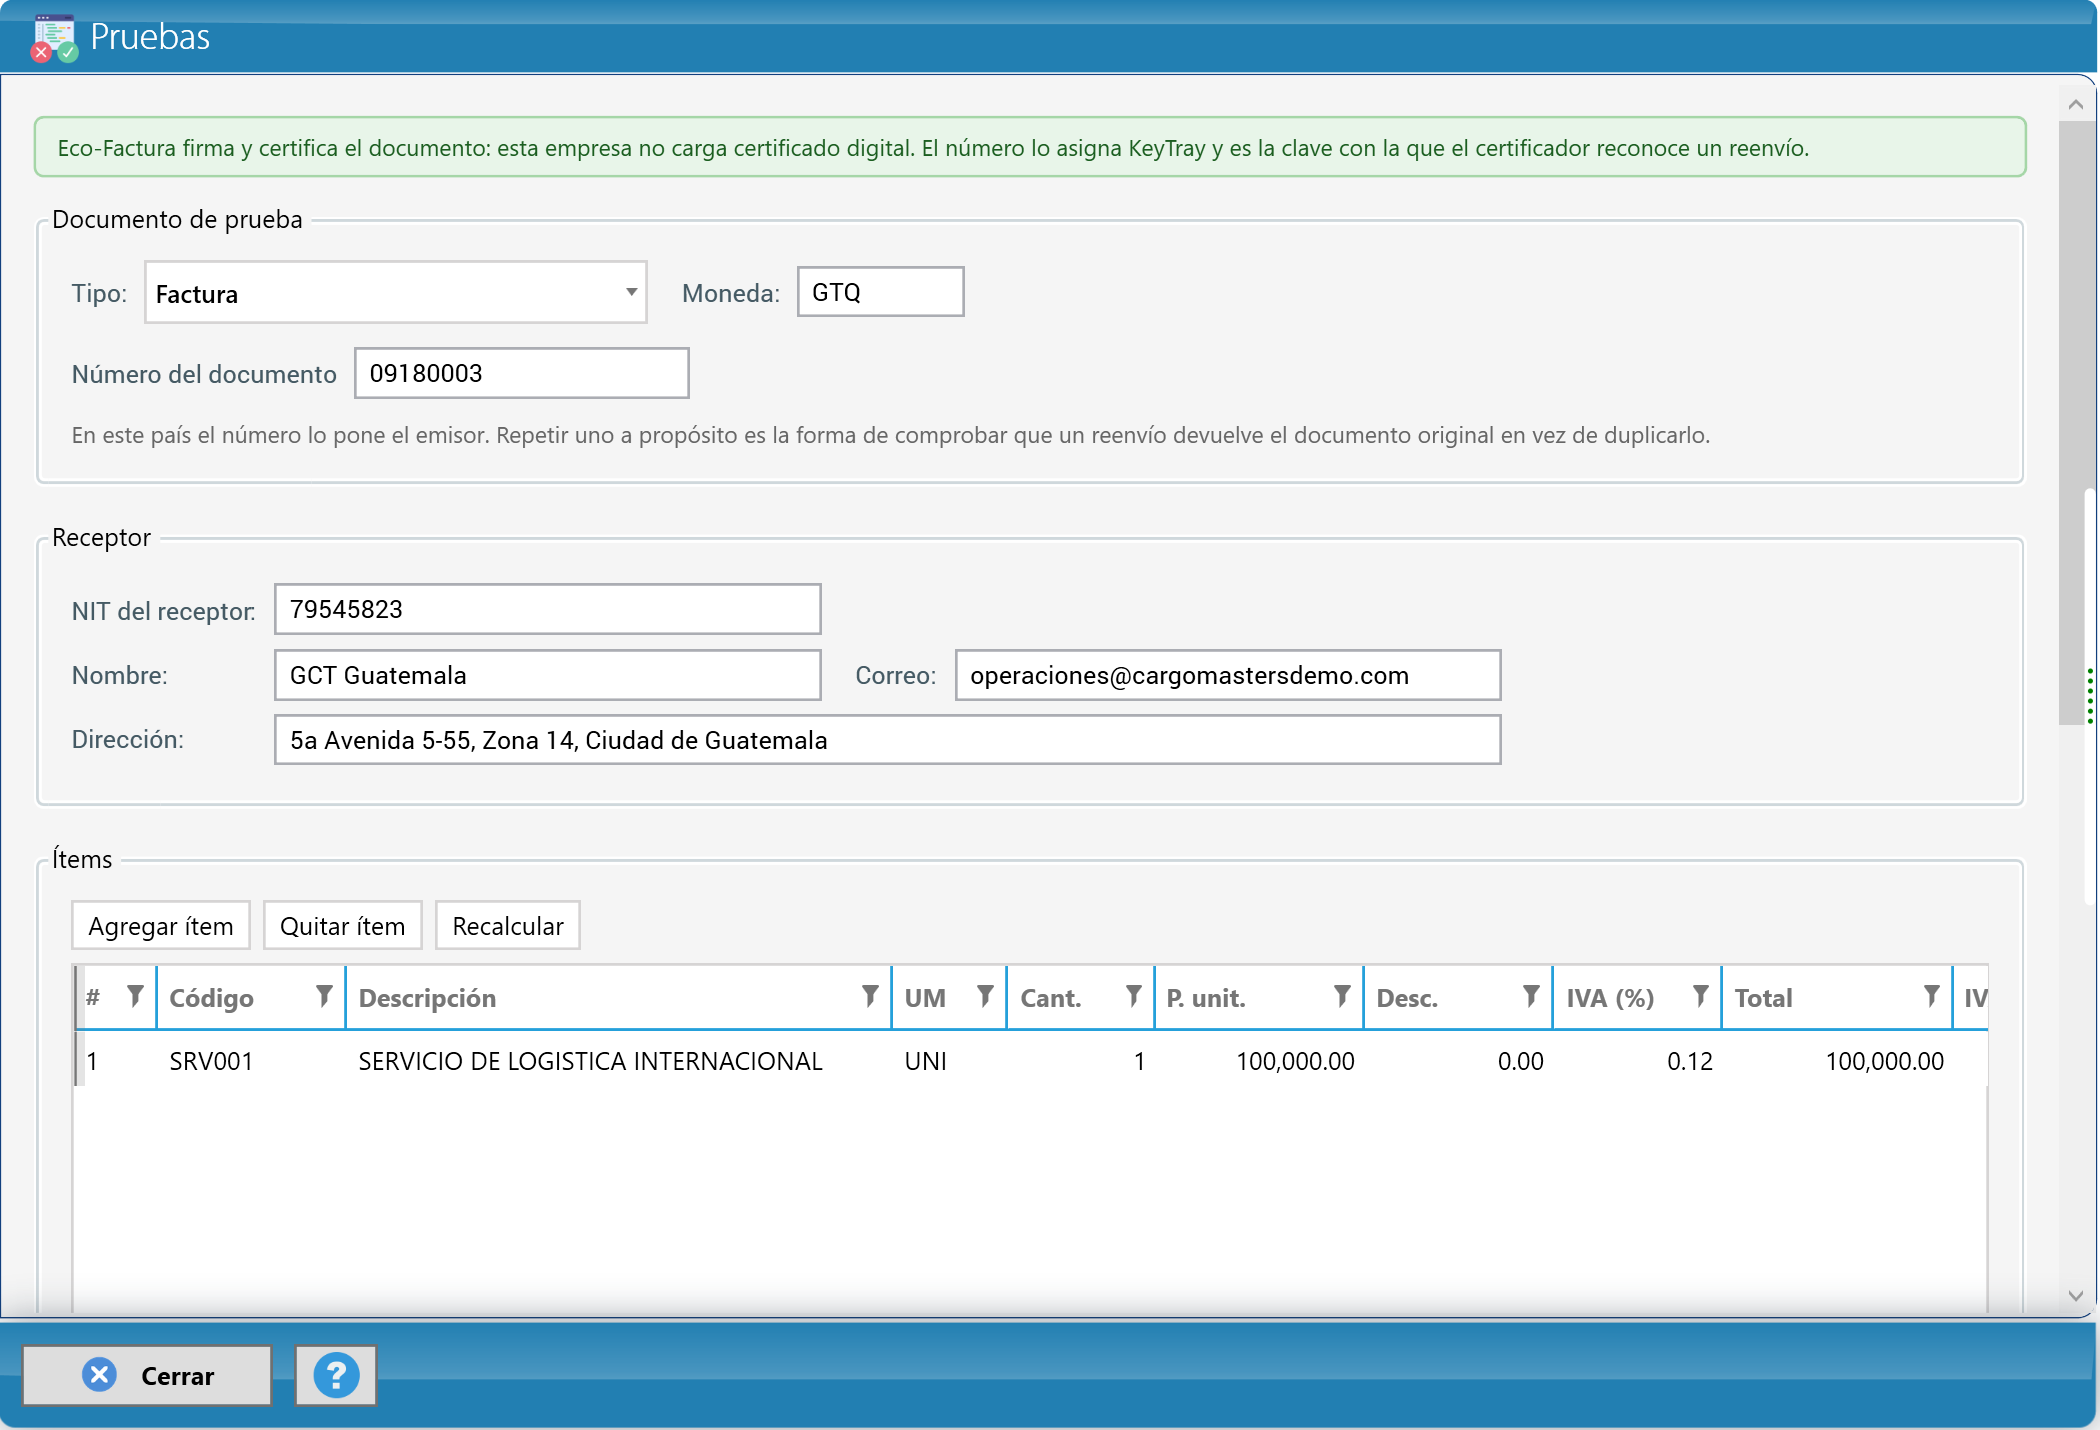2100x1430 pixels.
Task: Expand the Tipo Factura dropdown
Action: tap(631, 292)
